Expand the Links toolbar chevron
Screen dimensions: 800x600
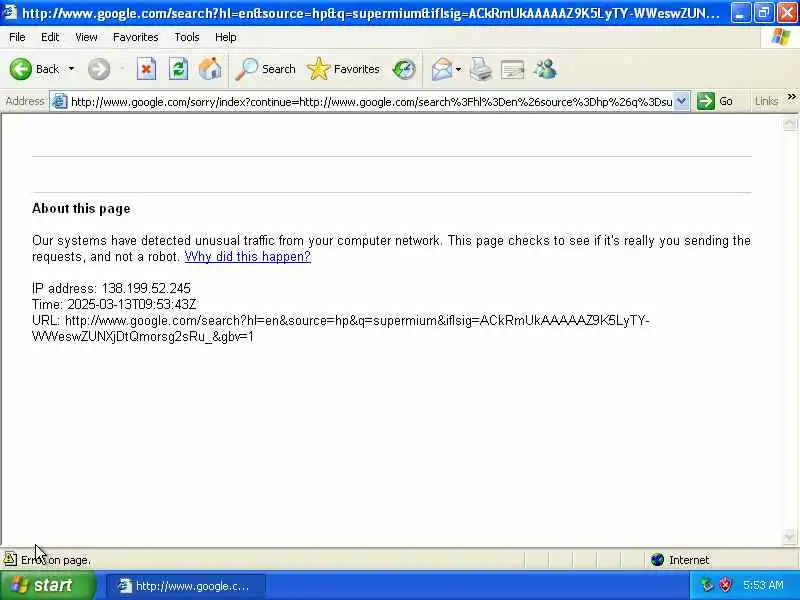(x=791, y=96)
